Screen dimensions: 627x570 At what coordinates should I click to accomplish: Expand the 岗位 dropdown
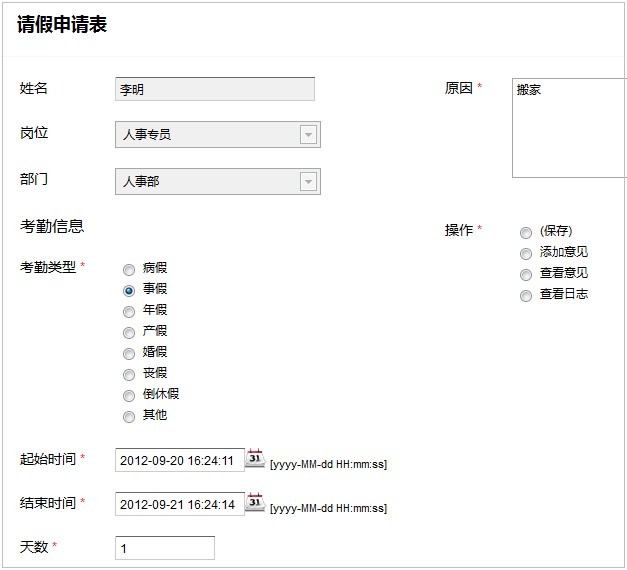click(308, 135)
